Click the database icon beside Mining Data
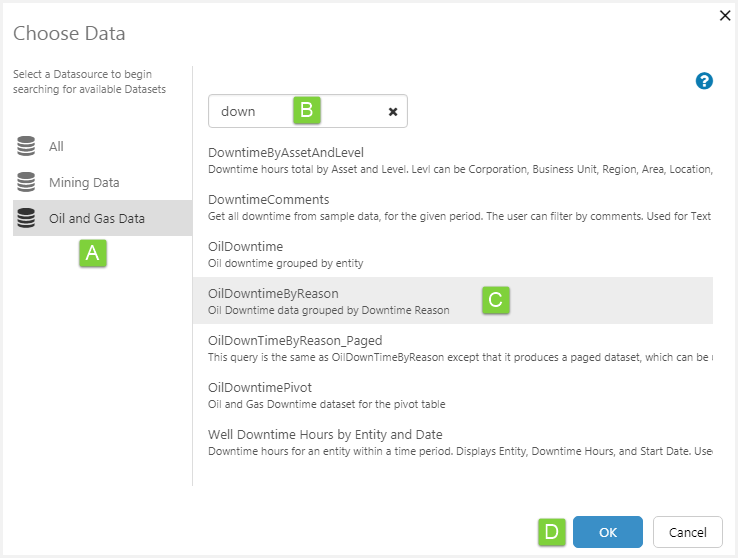 click(26, 183)
